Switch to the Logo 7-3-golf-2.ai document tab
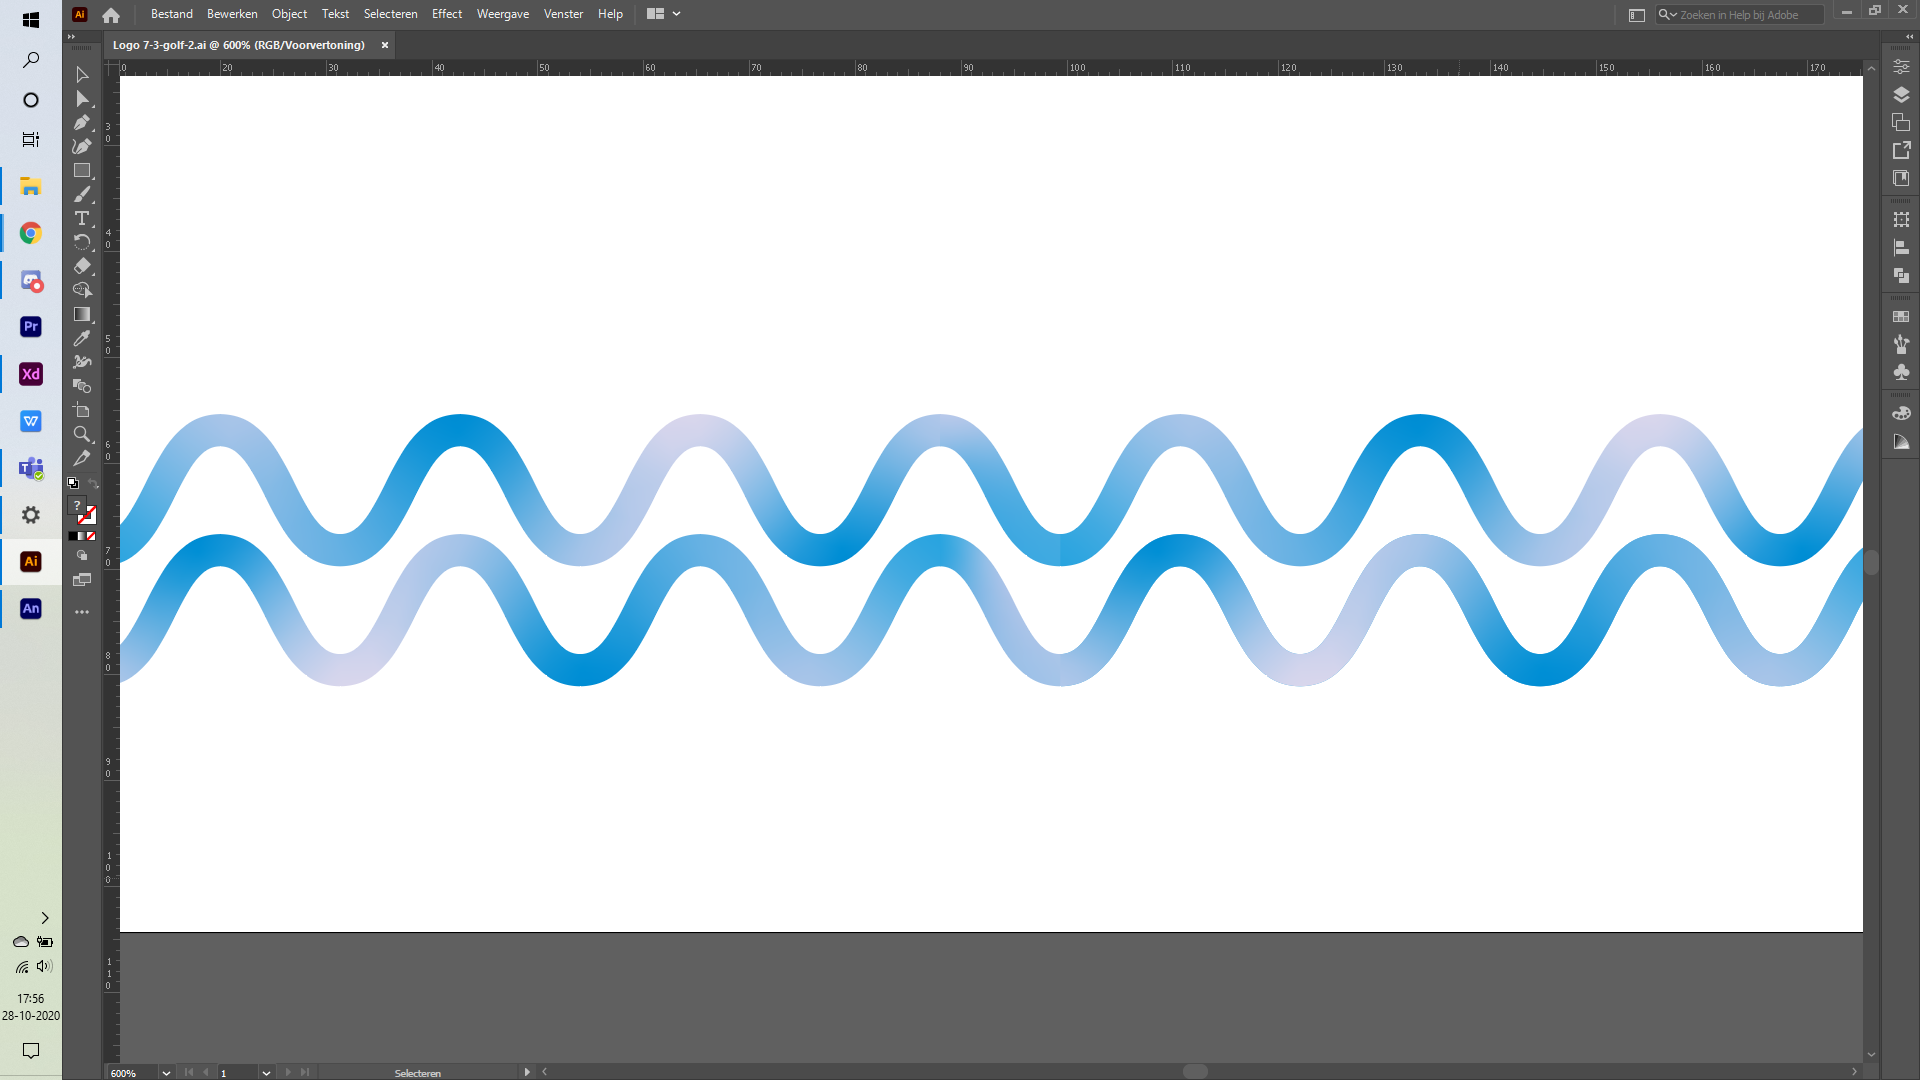The image size is (1920, 1080). click(240, 45)
